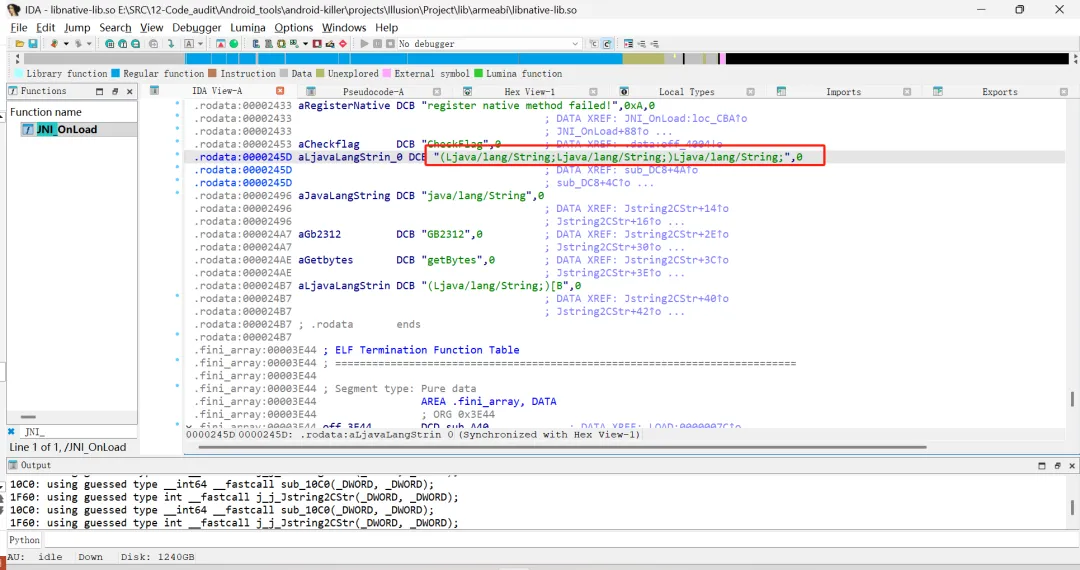1080x570 pixels.
Task: Open the Edit menu
Action: tap(45, 28)
